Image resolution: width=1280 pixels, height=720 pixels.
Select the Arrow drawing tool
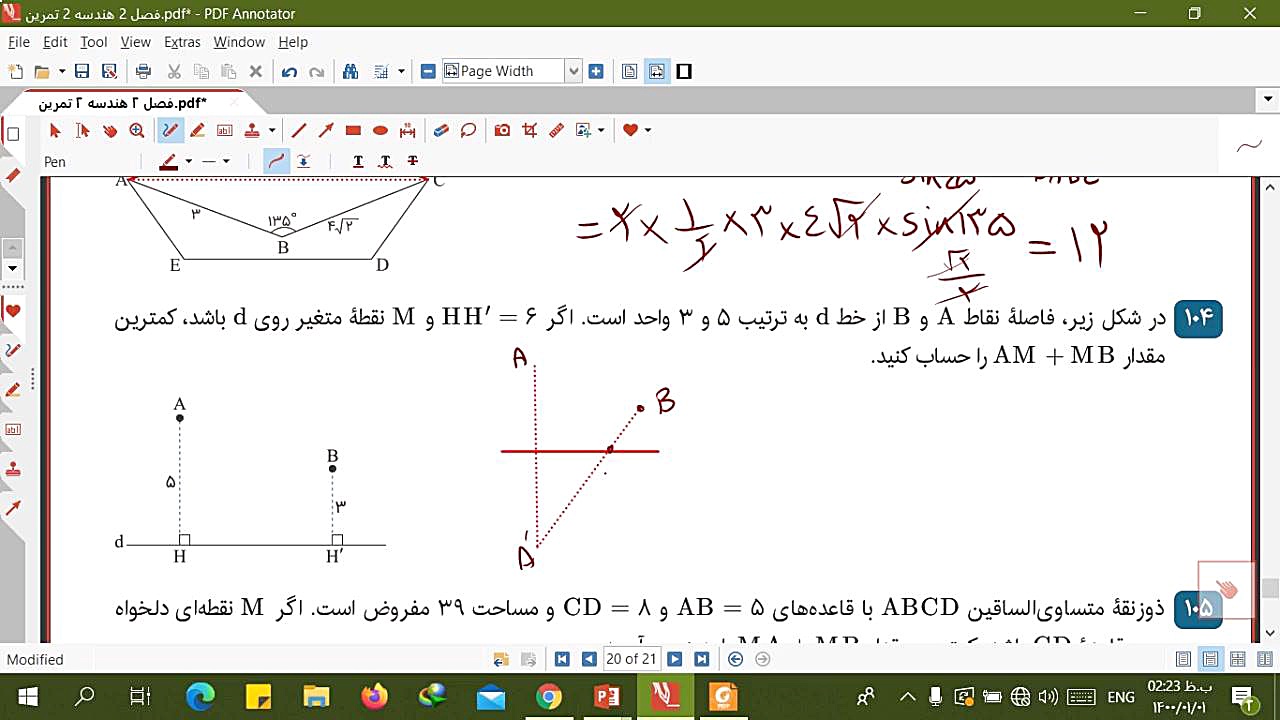tap(326, 130)
